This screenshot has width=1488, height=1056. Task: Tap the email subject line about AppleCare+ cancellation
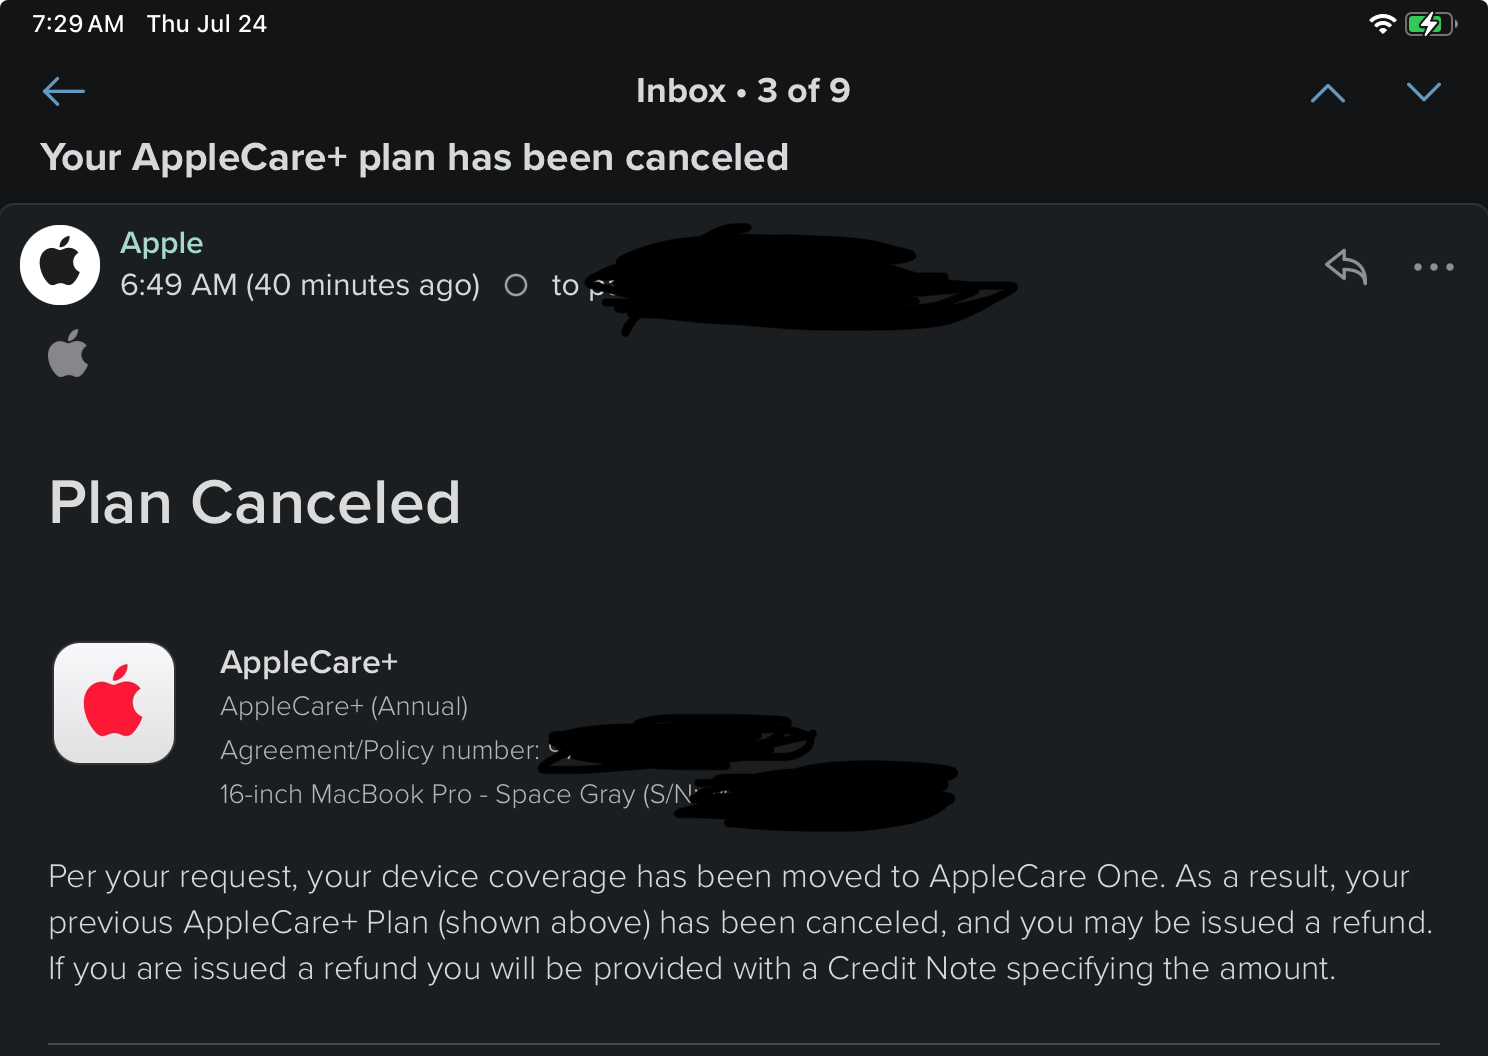click(414, 158)
